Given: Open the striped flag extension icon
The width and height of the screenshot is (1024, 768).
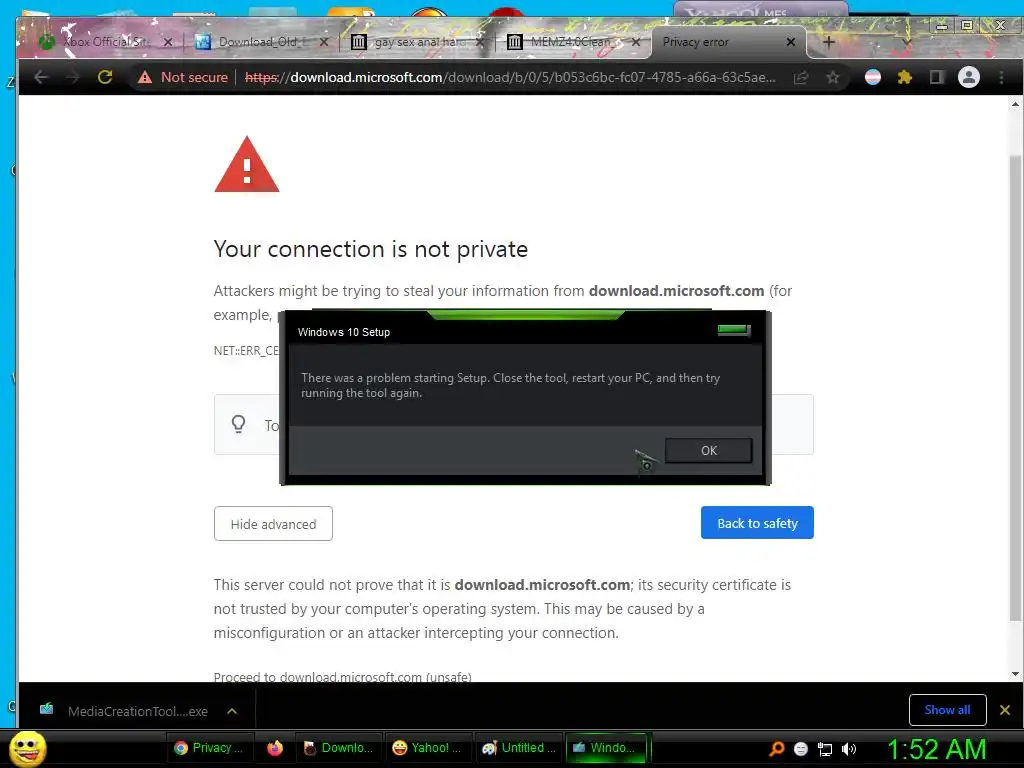Looking at the screenshot, I should coord(872,77).
